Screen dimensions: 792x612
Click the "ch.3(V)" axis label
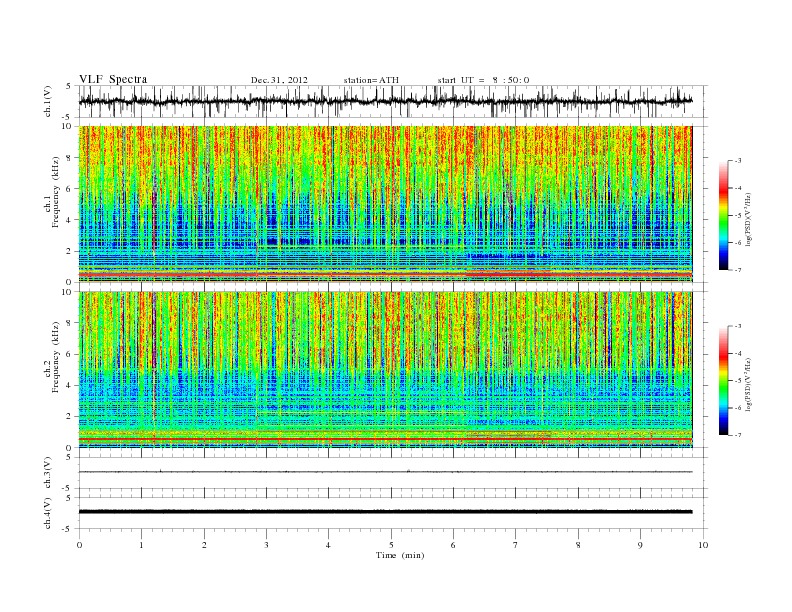[x=47, y=473]
